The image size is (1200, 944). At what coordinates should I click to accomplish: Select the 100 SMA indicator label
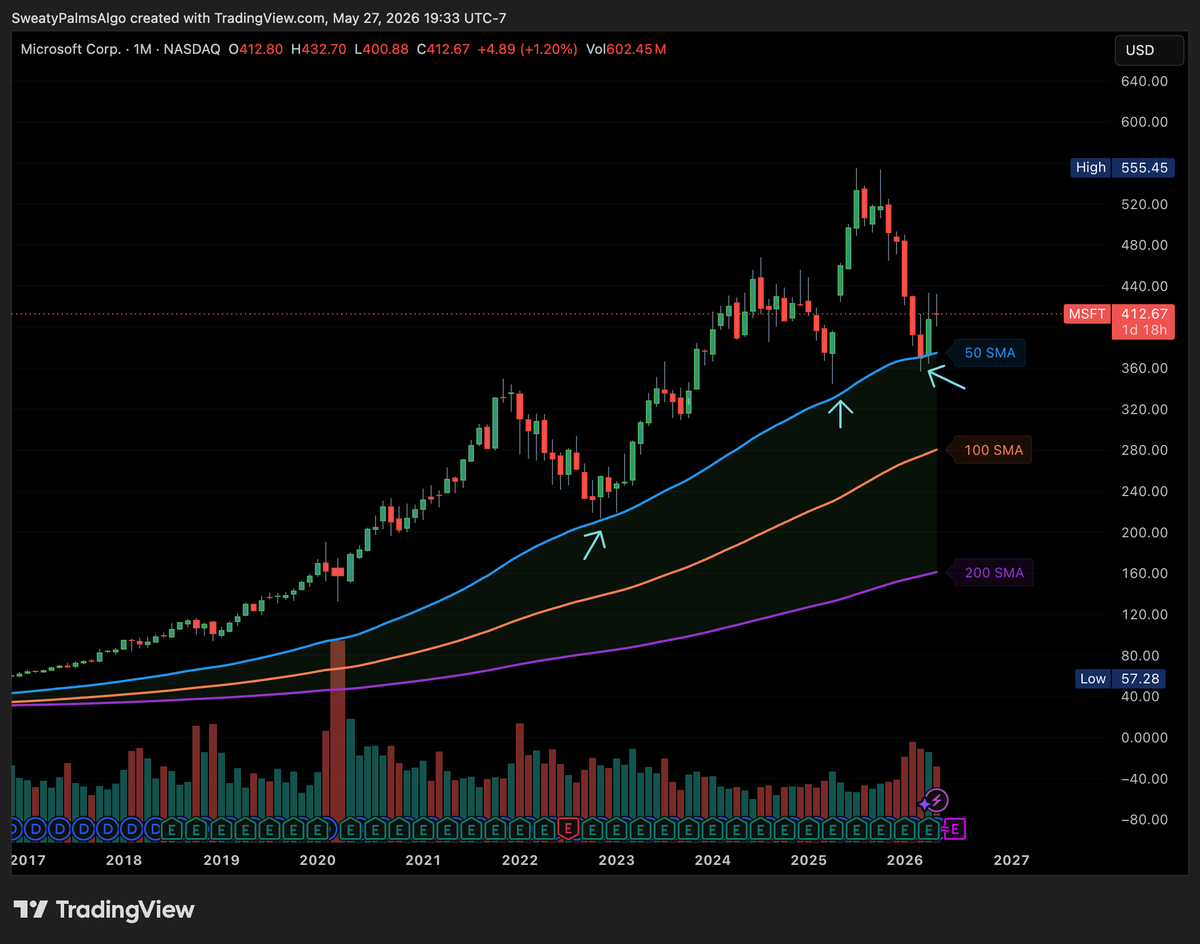click(992, 451)
